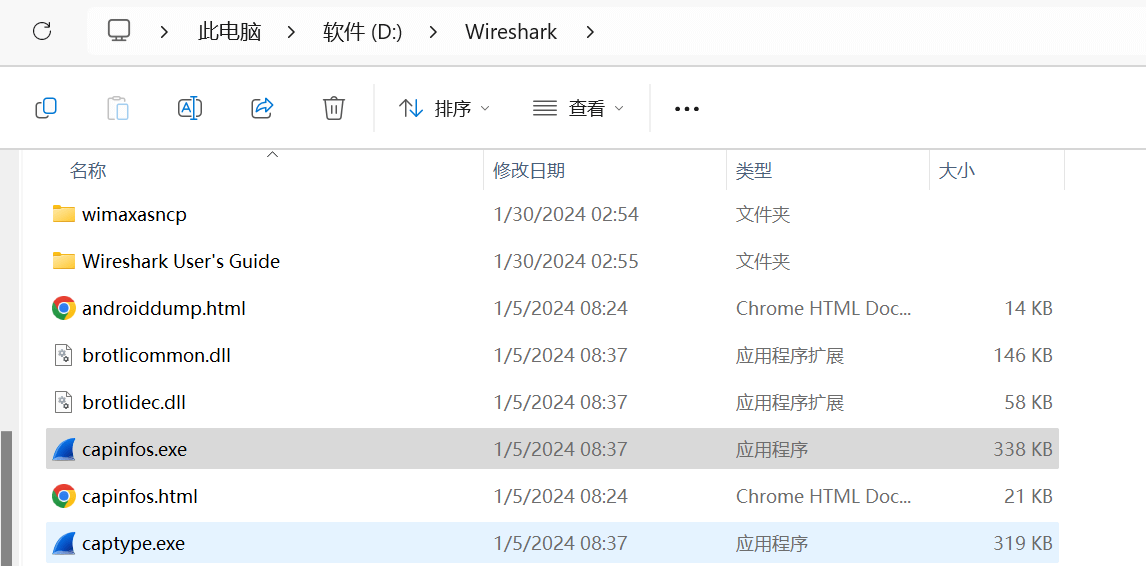
Task: Click the 58 KB size cell
Action: point(1028,402)
